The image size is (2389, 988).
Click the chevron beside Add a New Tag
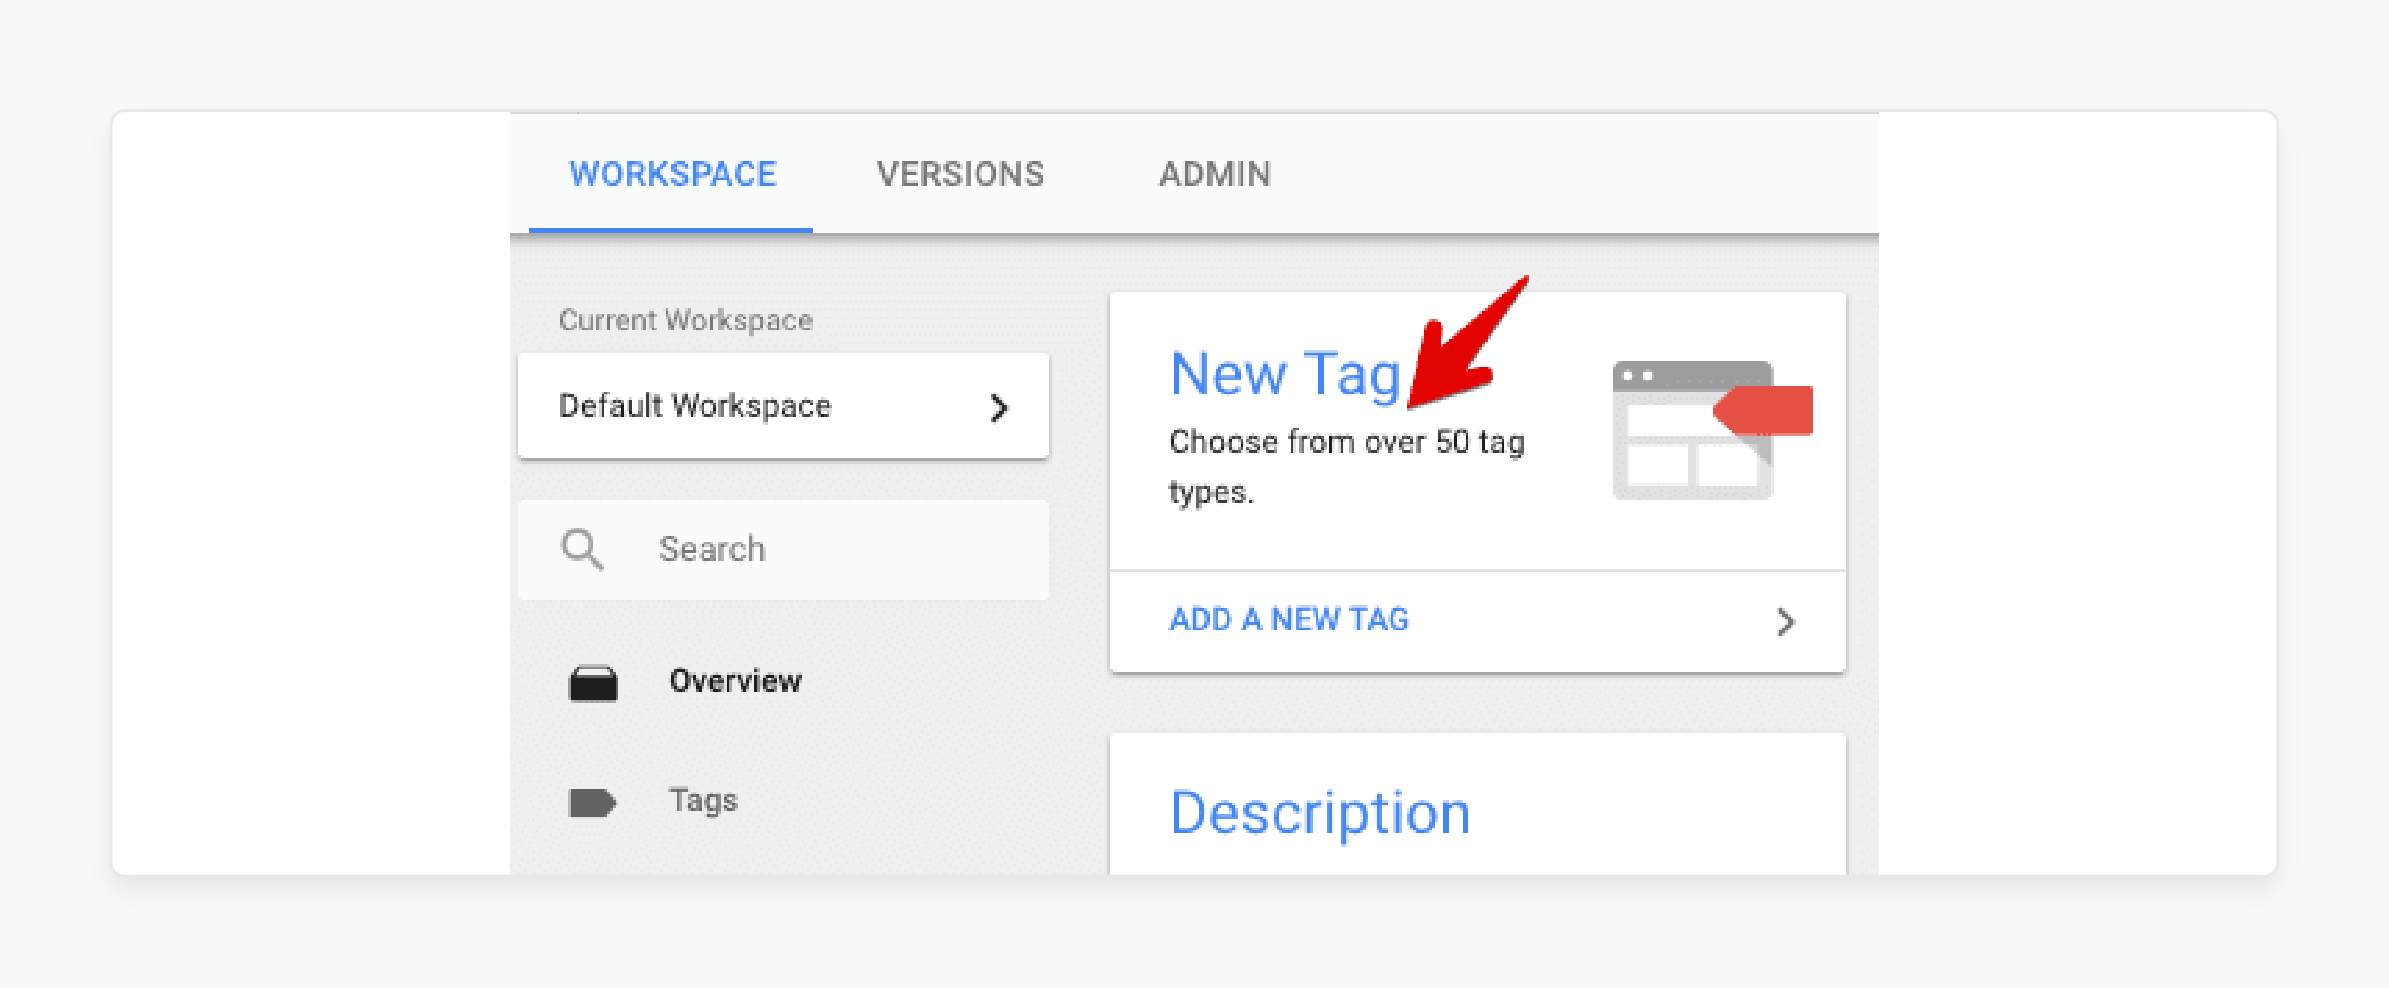click(1786, 622)
